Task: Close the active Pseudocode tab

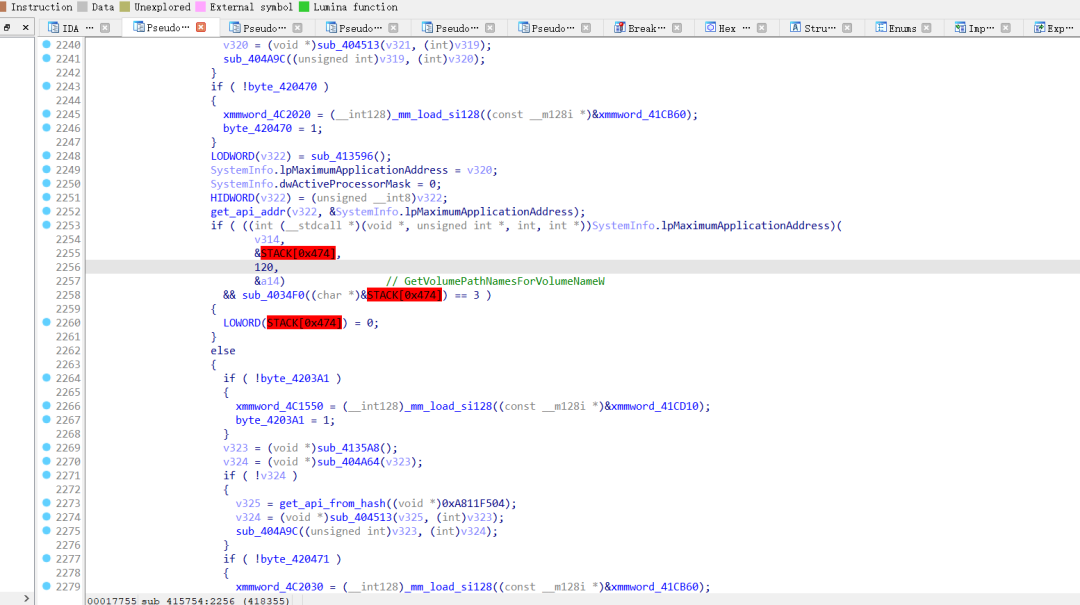Action: coord(201,27)
